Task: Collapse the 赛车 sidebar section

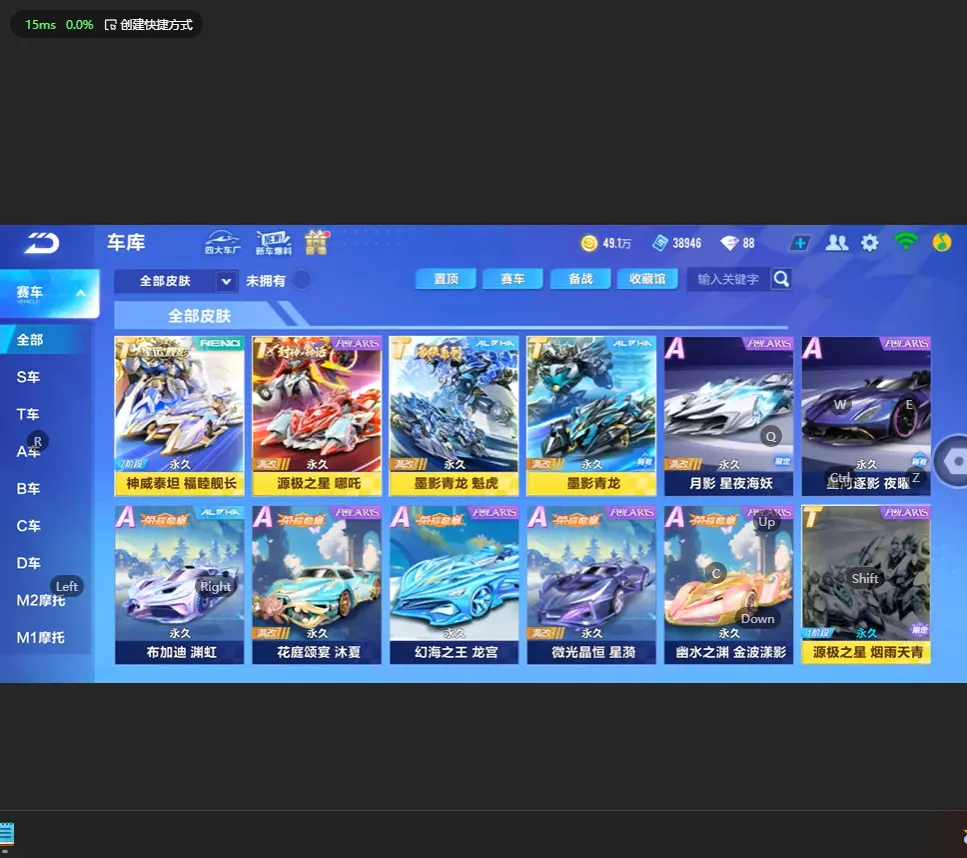Action: (49, 293)
